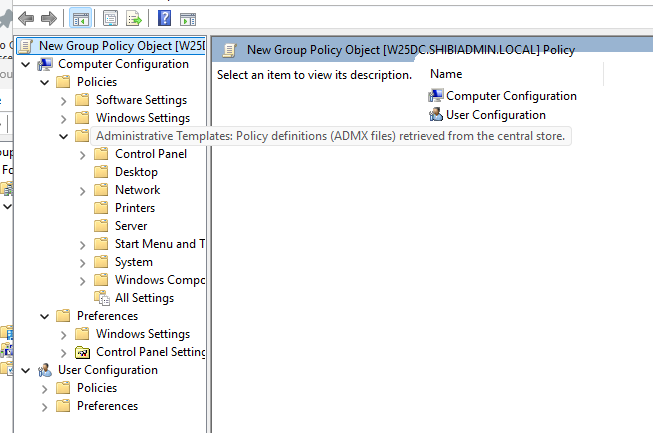Select the Control Panel Settings tree item
Screen dimensions: 653x433
click(151, 352)
